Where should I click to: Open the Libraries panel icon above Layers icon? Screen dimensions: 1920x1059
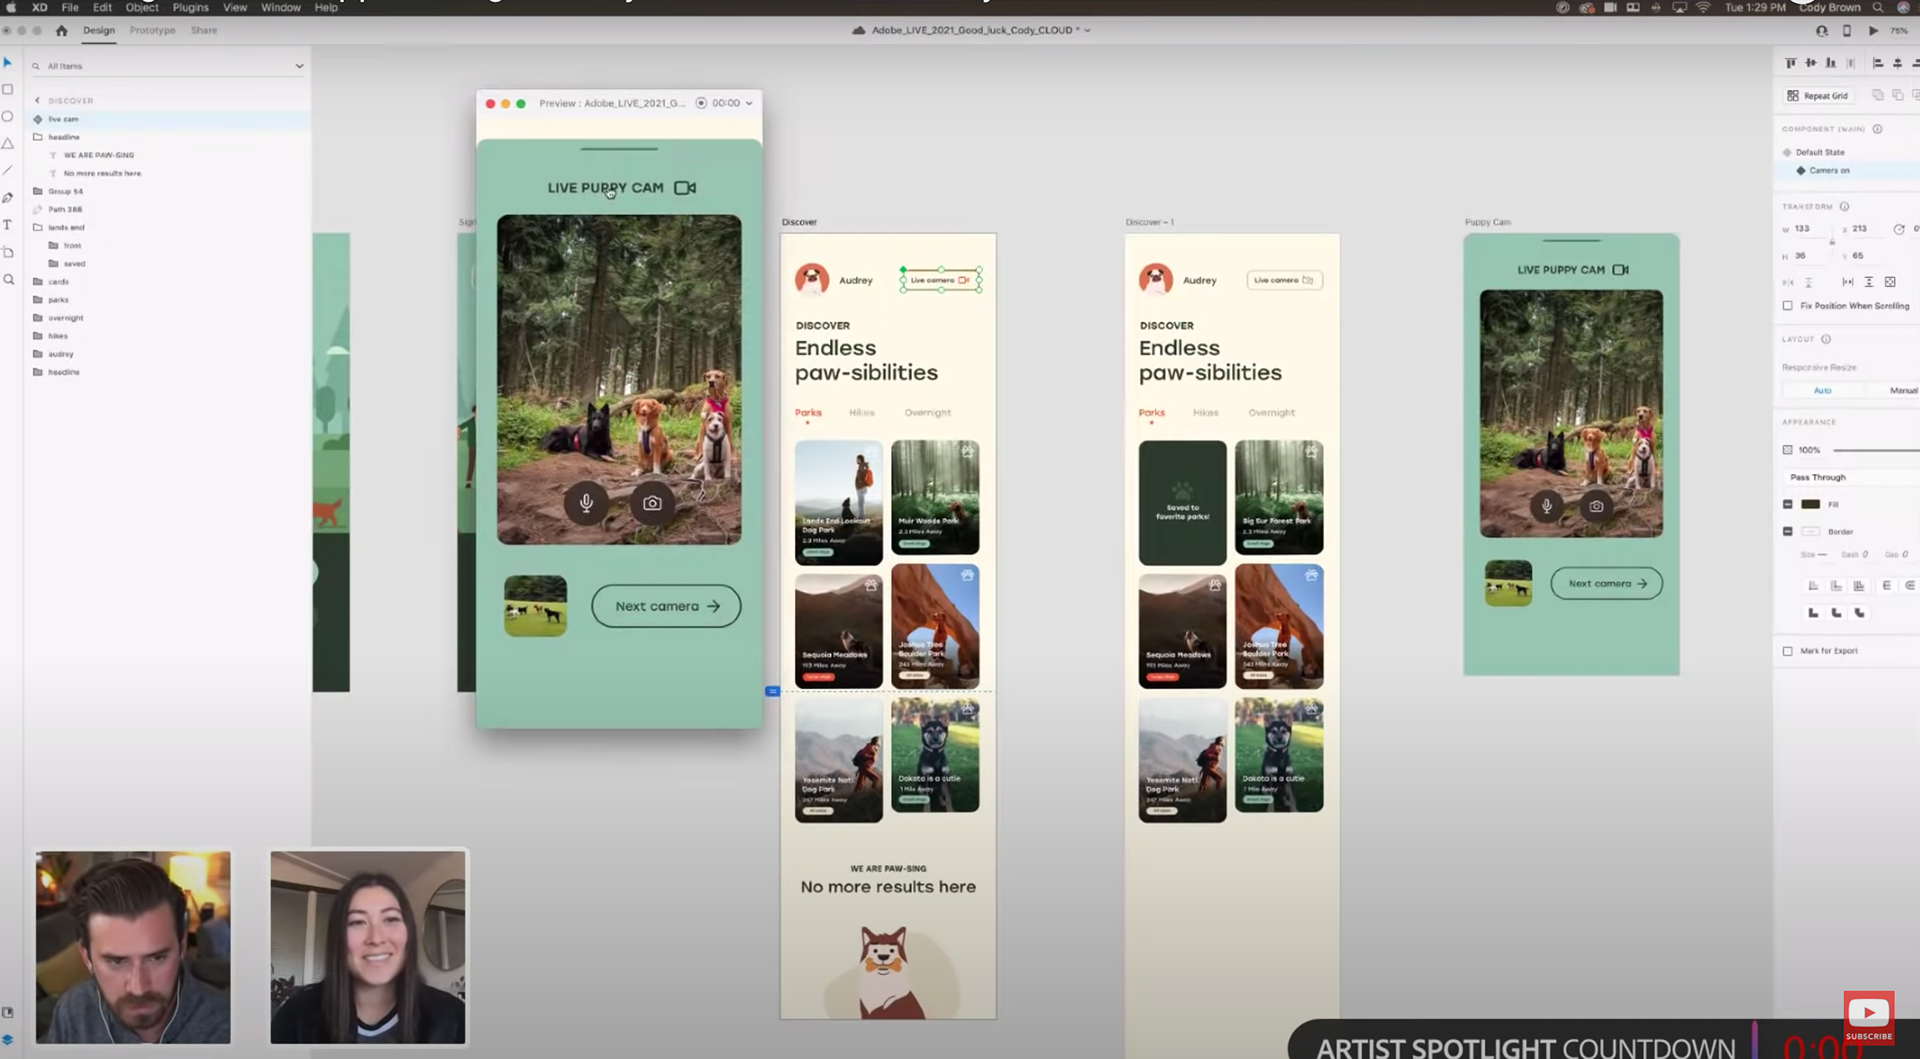tap(8, 1013)
